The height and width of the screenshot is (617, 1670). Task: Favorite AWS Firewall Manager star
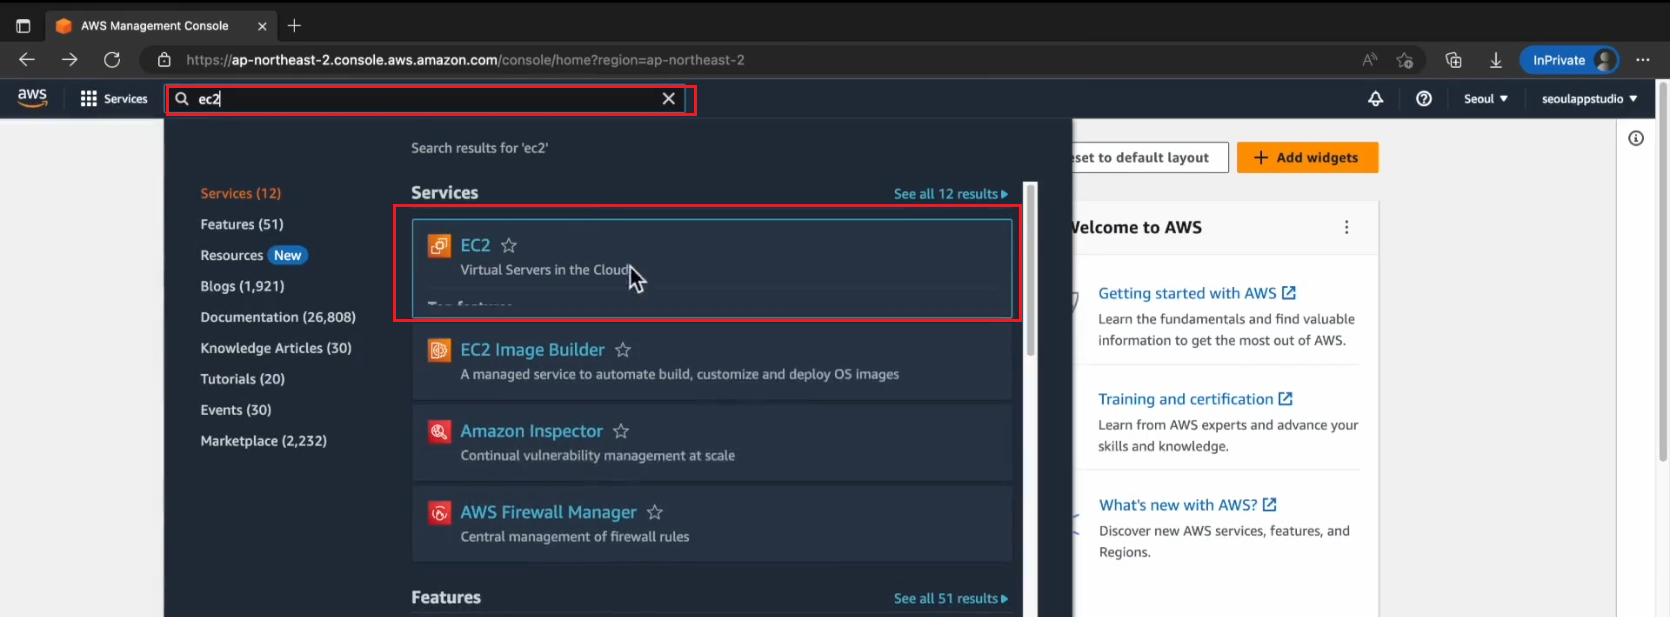tap(655, 512)
